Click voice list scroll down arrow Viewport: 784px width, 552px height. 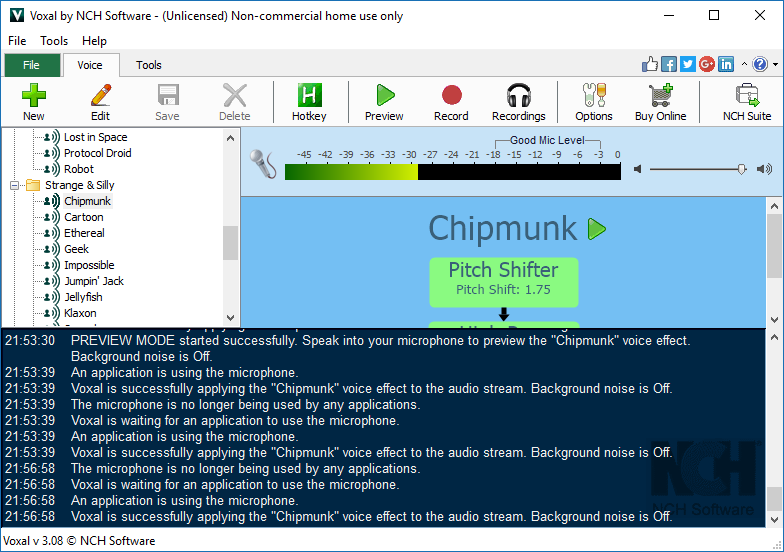[x=230, y=318]
